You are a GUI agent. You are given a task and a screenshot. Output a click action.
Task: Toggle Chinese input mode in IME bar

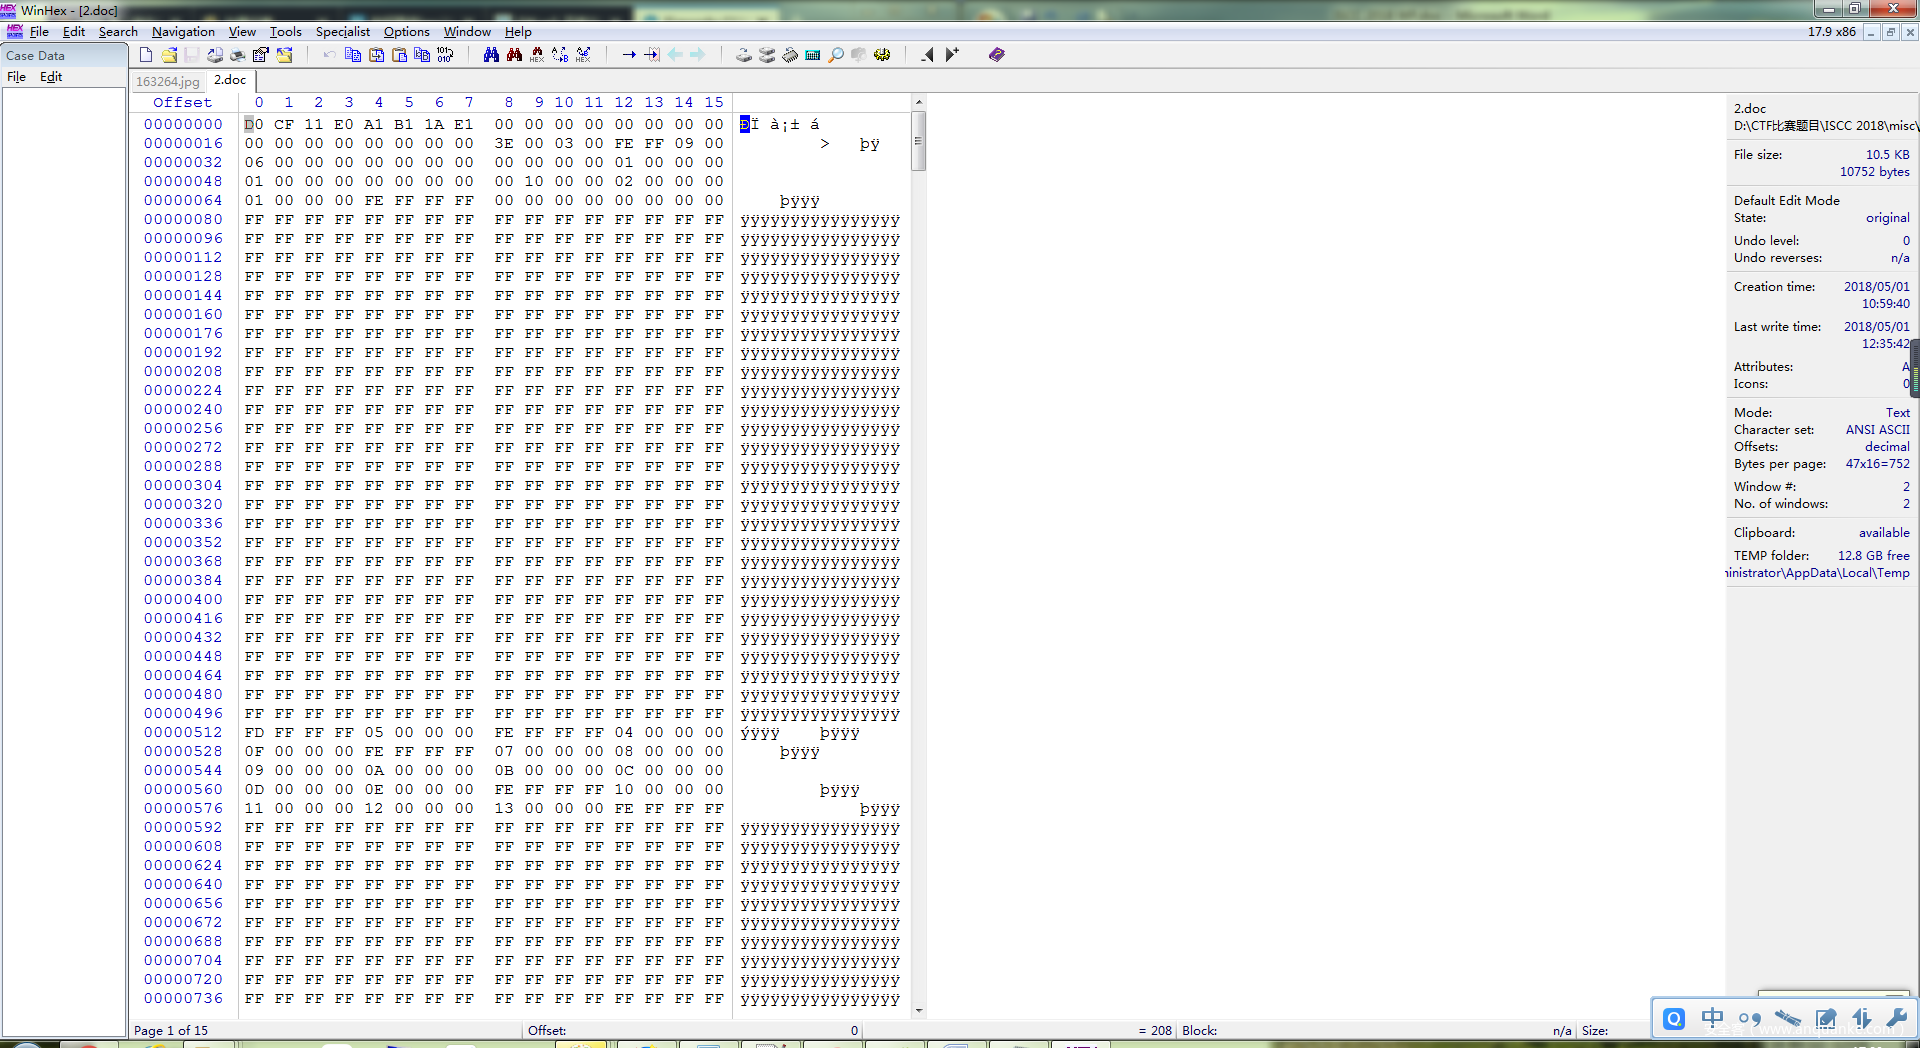tap(1712, 1018)
